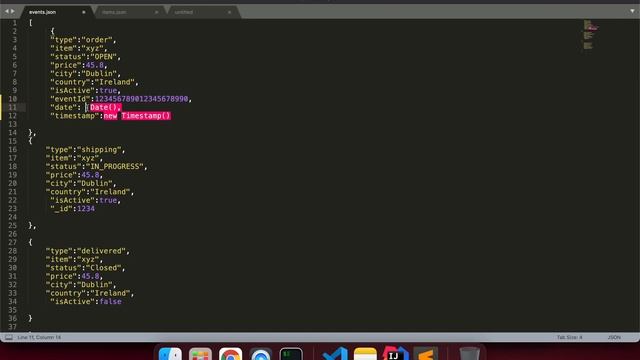Launch Visual Studio Code from the Dock
The image size is (640, 360).
click(335, 353)
